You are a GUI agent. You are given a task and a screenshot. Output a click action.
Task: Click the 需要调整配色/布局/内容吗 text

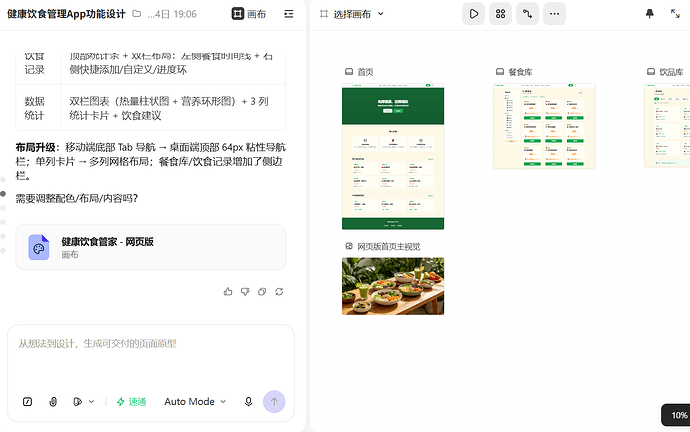(x=77, y=198)
